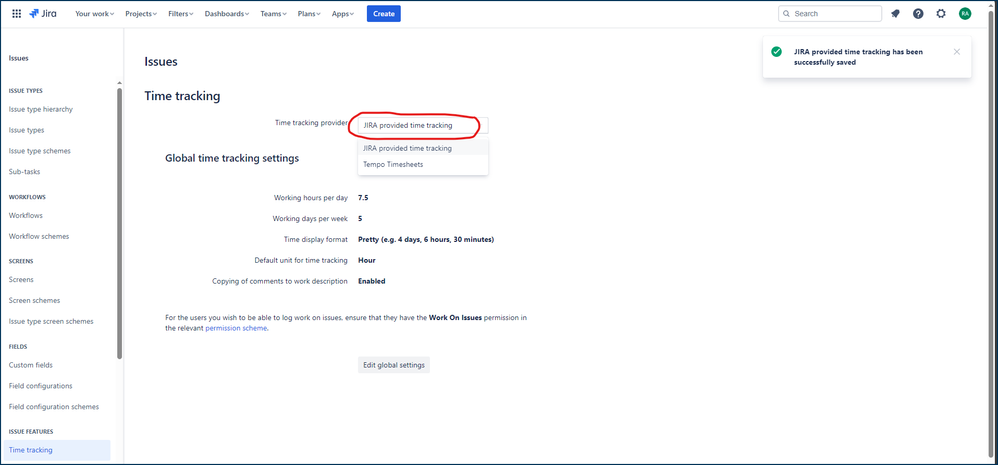Image resolution: width=998 pixels, height=465 pixels.
Task: Click the sidebar vertical scrollbar
Action: (119, 223)
